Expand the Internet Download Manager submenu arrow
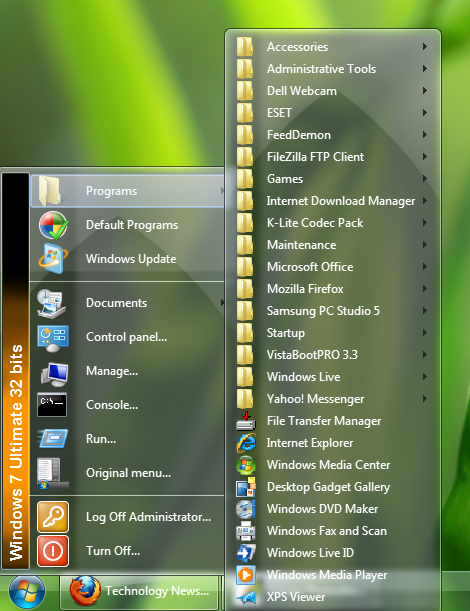The width and height of the screenshot is (470, 611). (x=425, y=201)
